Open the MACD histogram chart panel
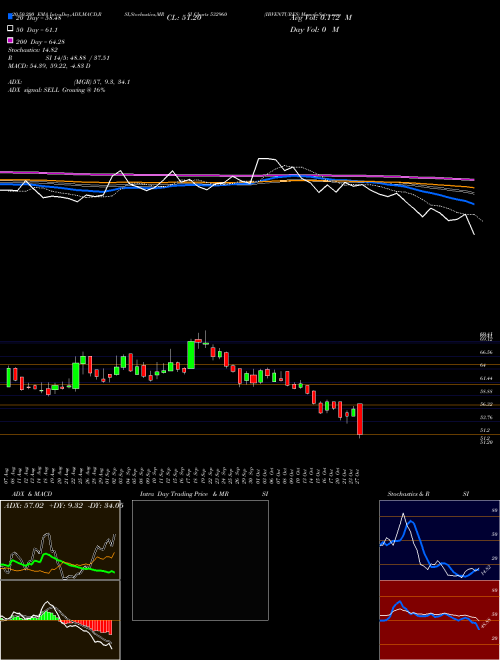This screenshot has height=660, width=500. pos(60,620)
